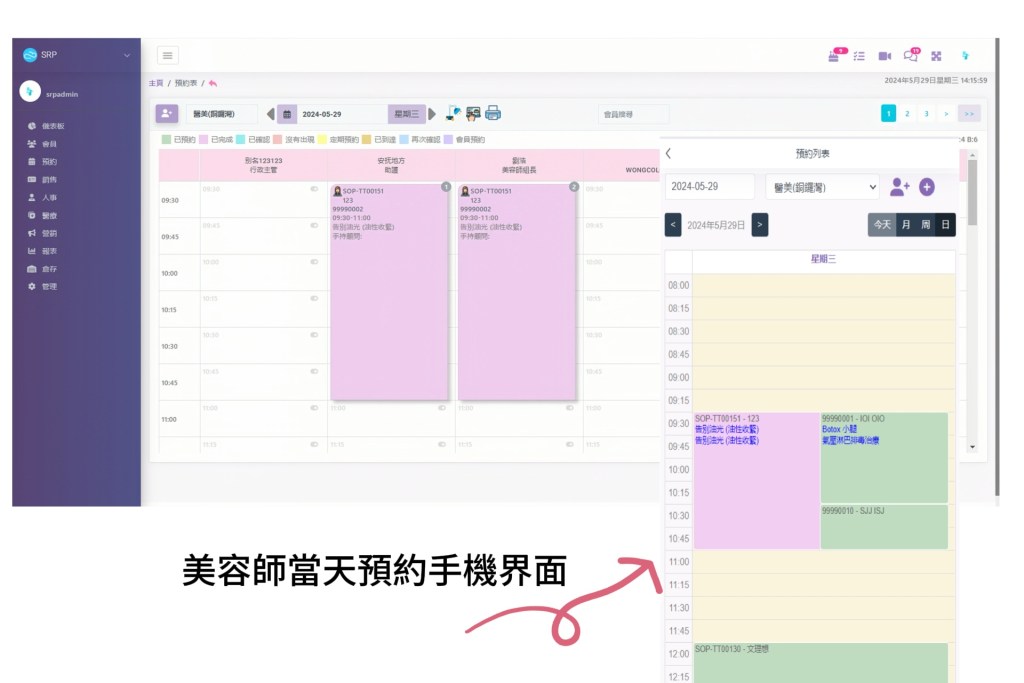Open the 醫美(銅鑼灣) dropdown in 預約列表 panel
Screen dimensions: 1024x683
(822, 187)
